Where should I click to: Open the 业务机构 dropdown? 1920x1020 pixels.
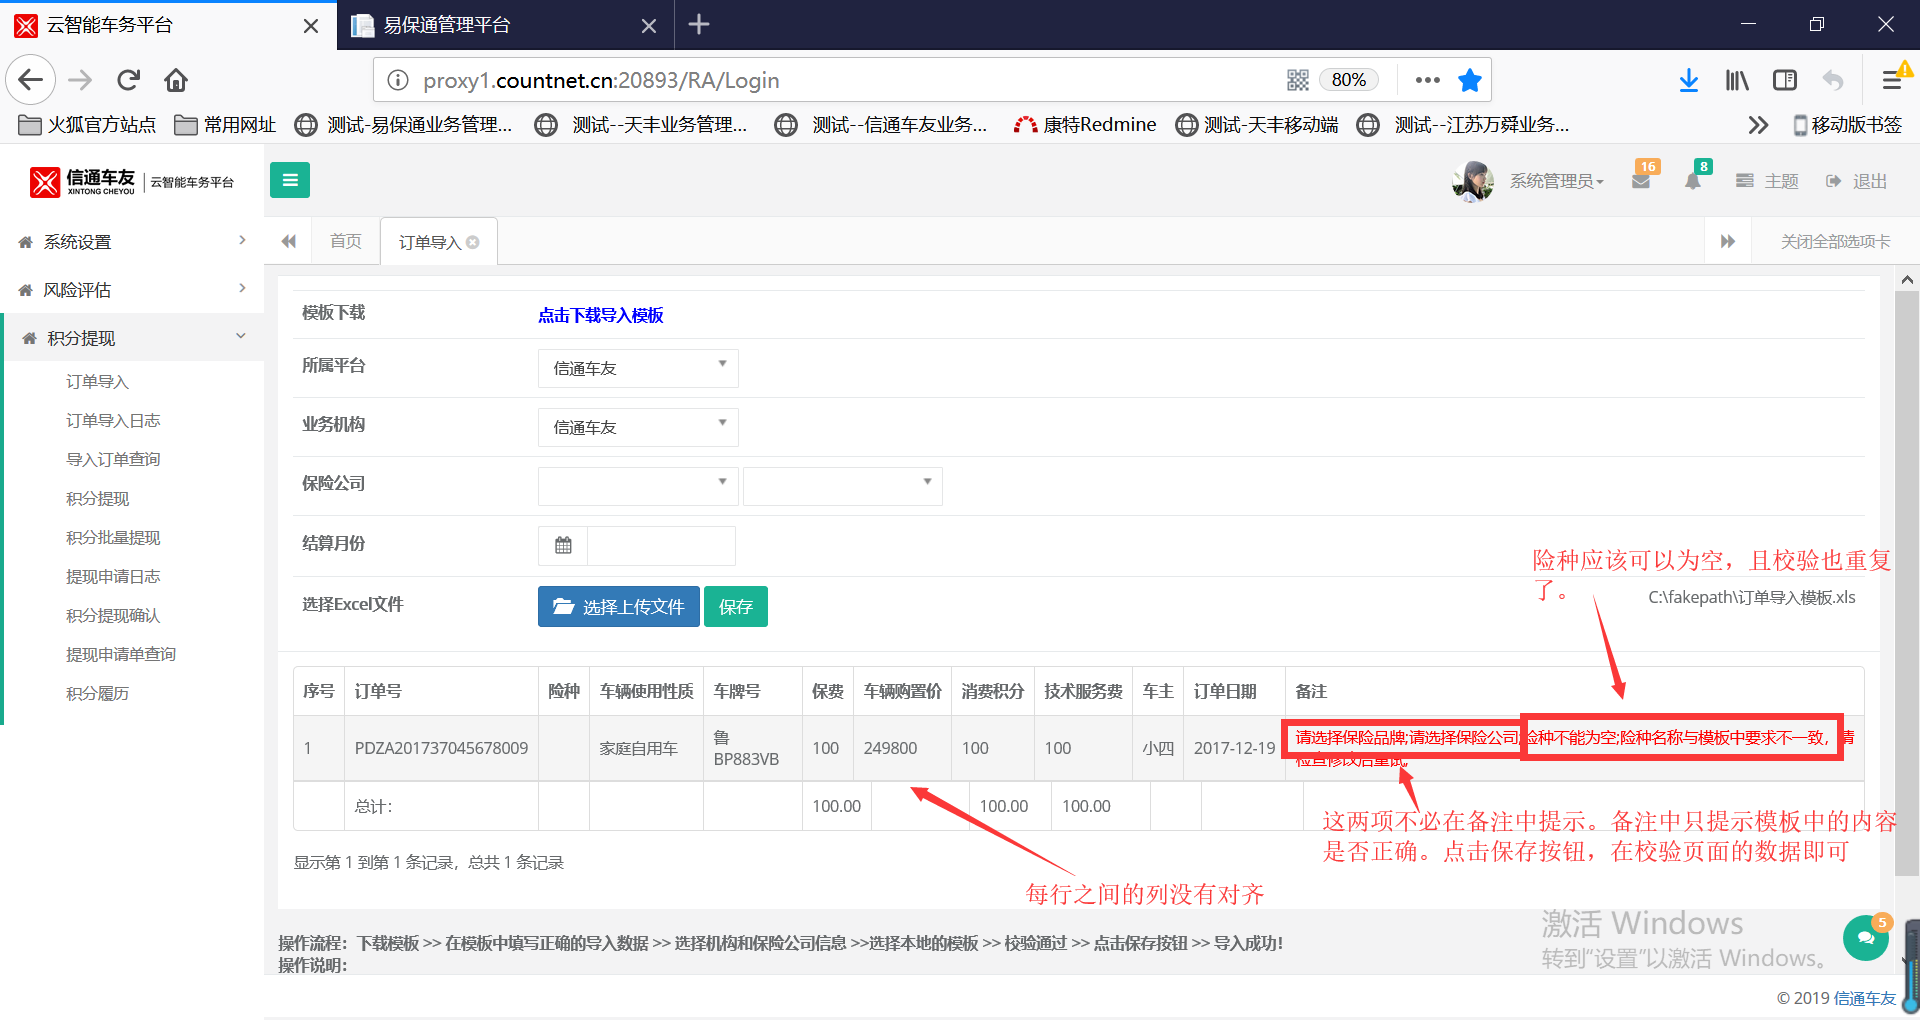638,427
